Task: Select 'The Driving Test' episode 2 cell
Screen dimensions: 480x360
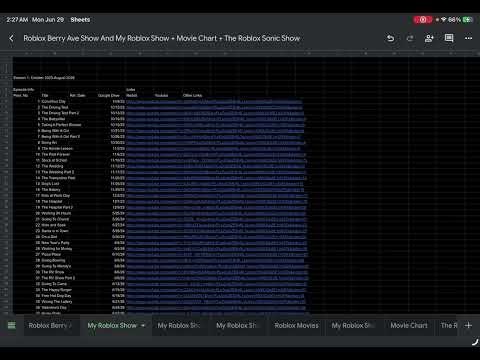Action: 55,107
